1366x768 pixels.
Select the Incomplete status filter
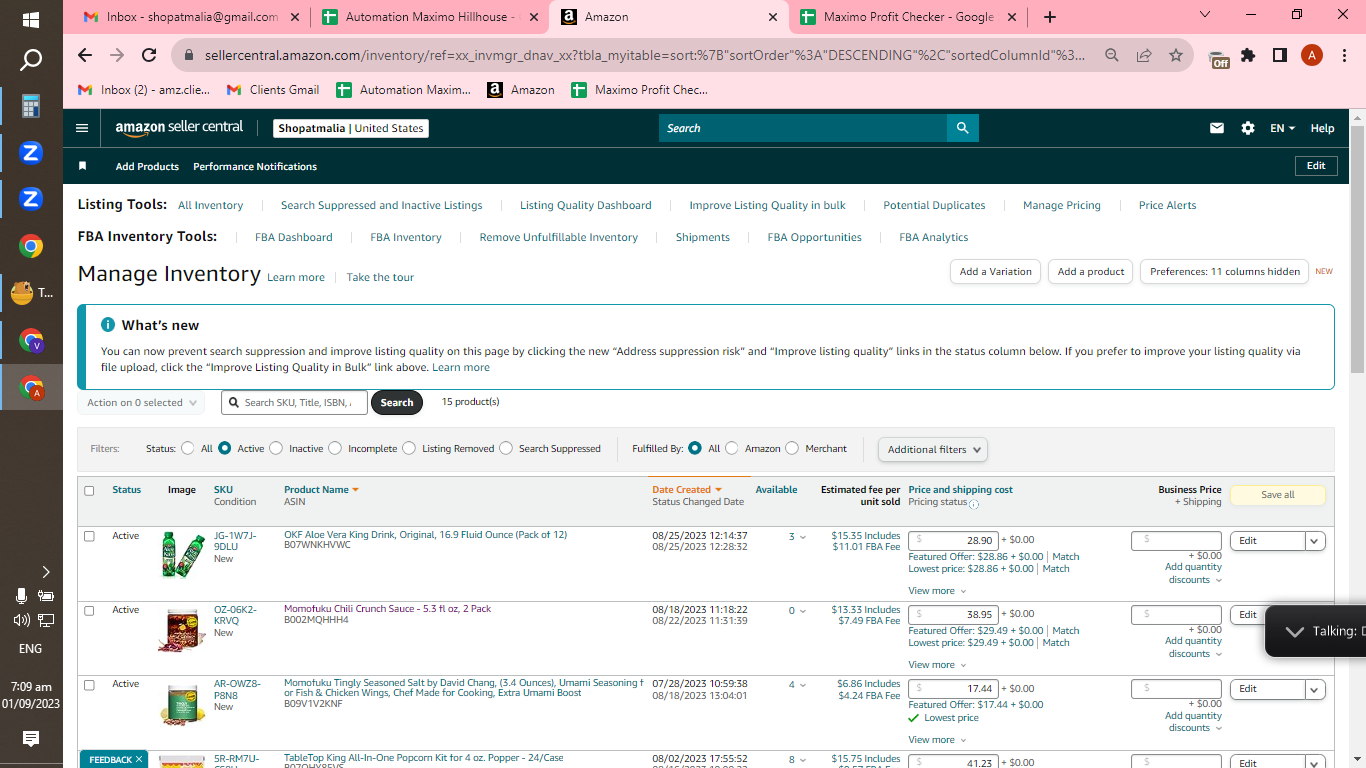(x=335, y=449)
